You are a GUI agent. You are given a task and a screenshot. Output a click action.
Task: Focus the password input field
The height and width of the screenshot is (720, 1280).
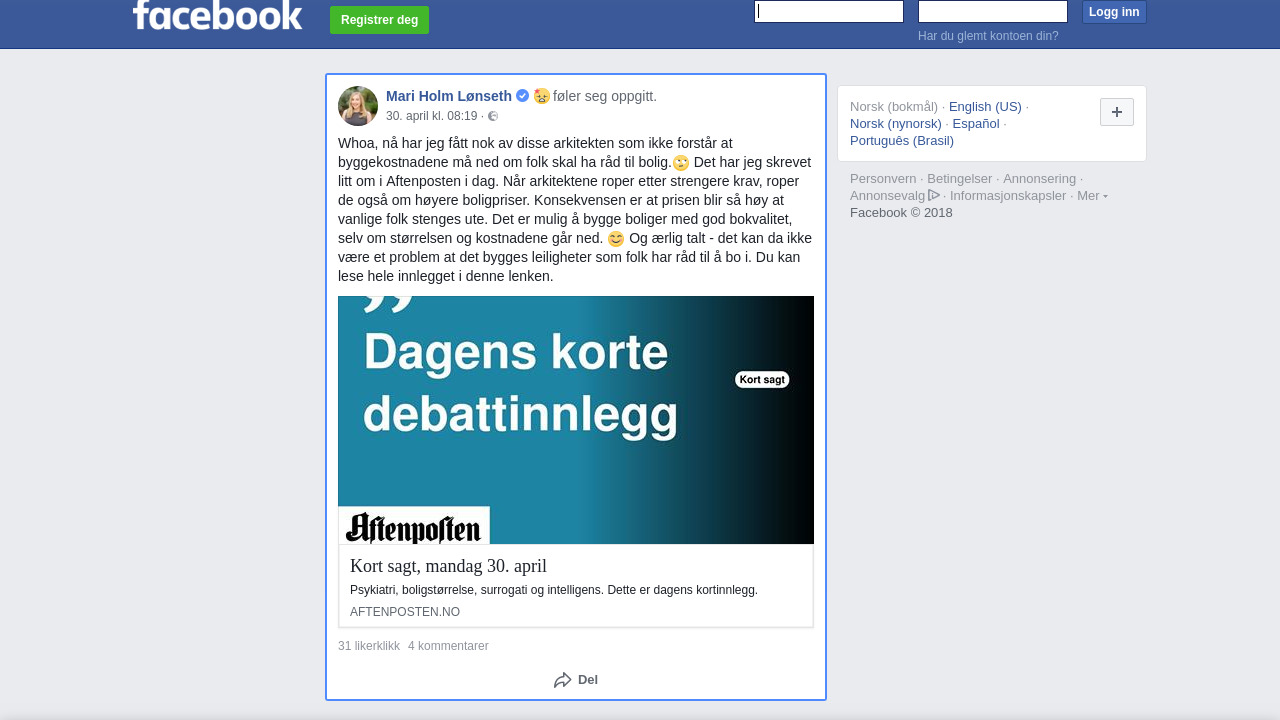[x=993, y=11]
